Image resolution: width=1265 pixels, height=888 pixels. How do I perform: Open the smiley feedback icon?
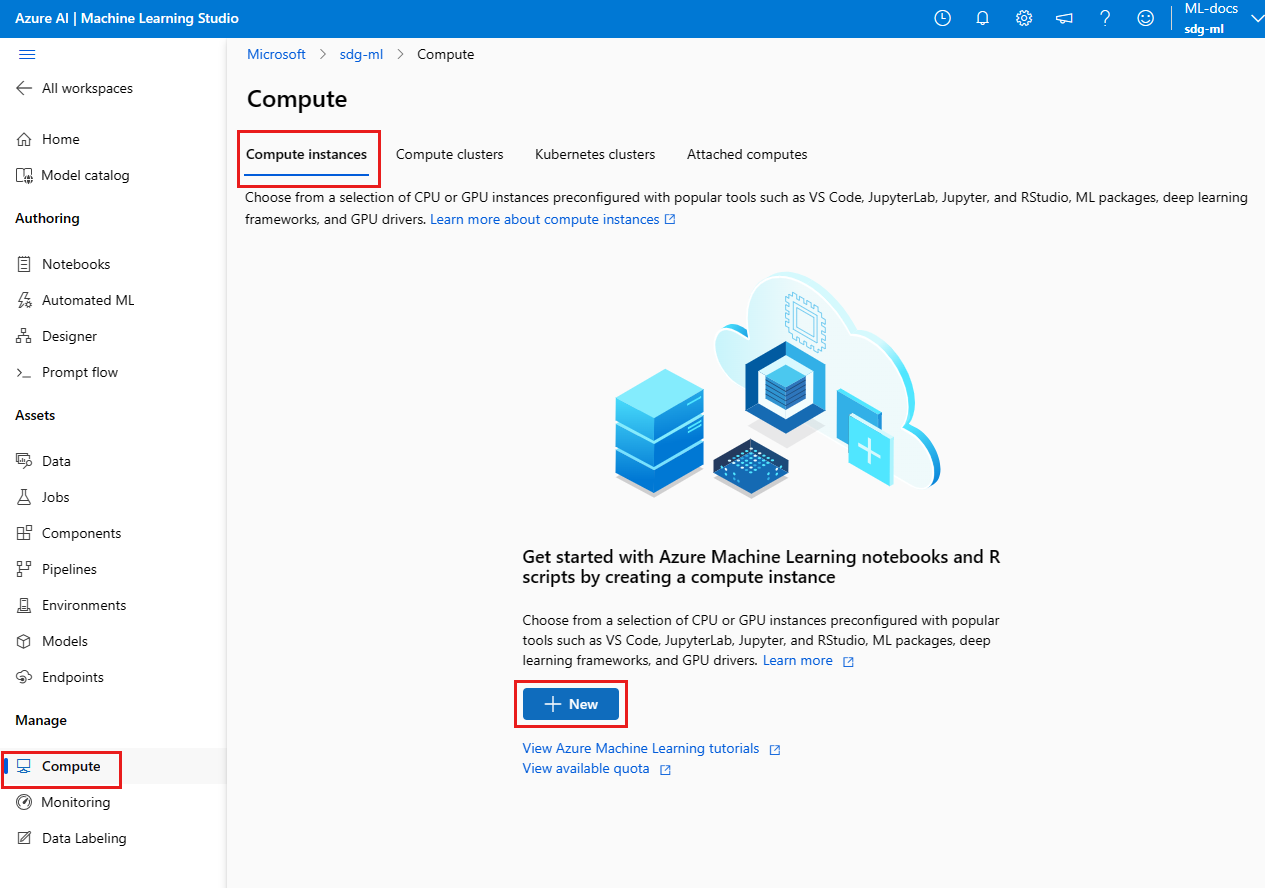point(1145,18)
